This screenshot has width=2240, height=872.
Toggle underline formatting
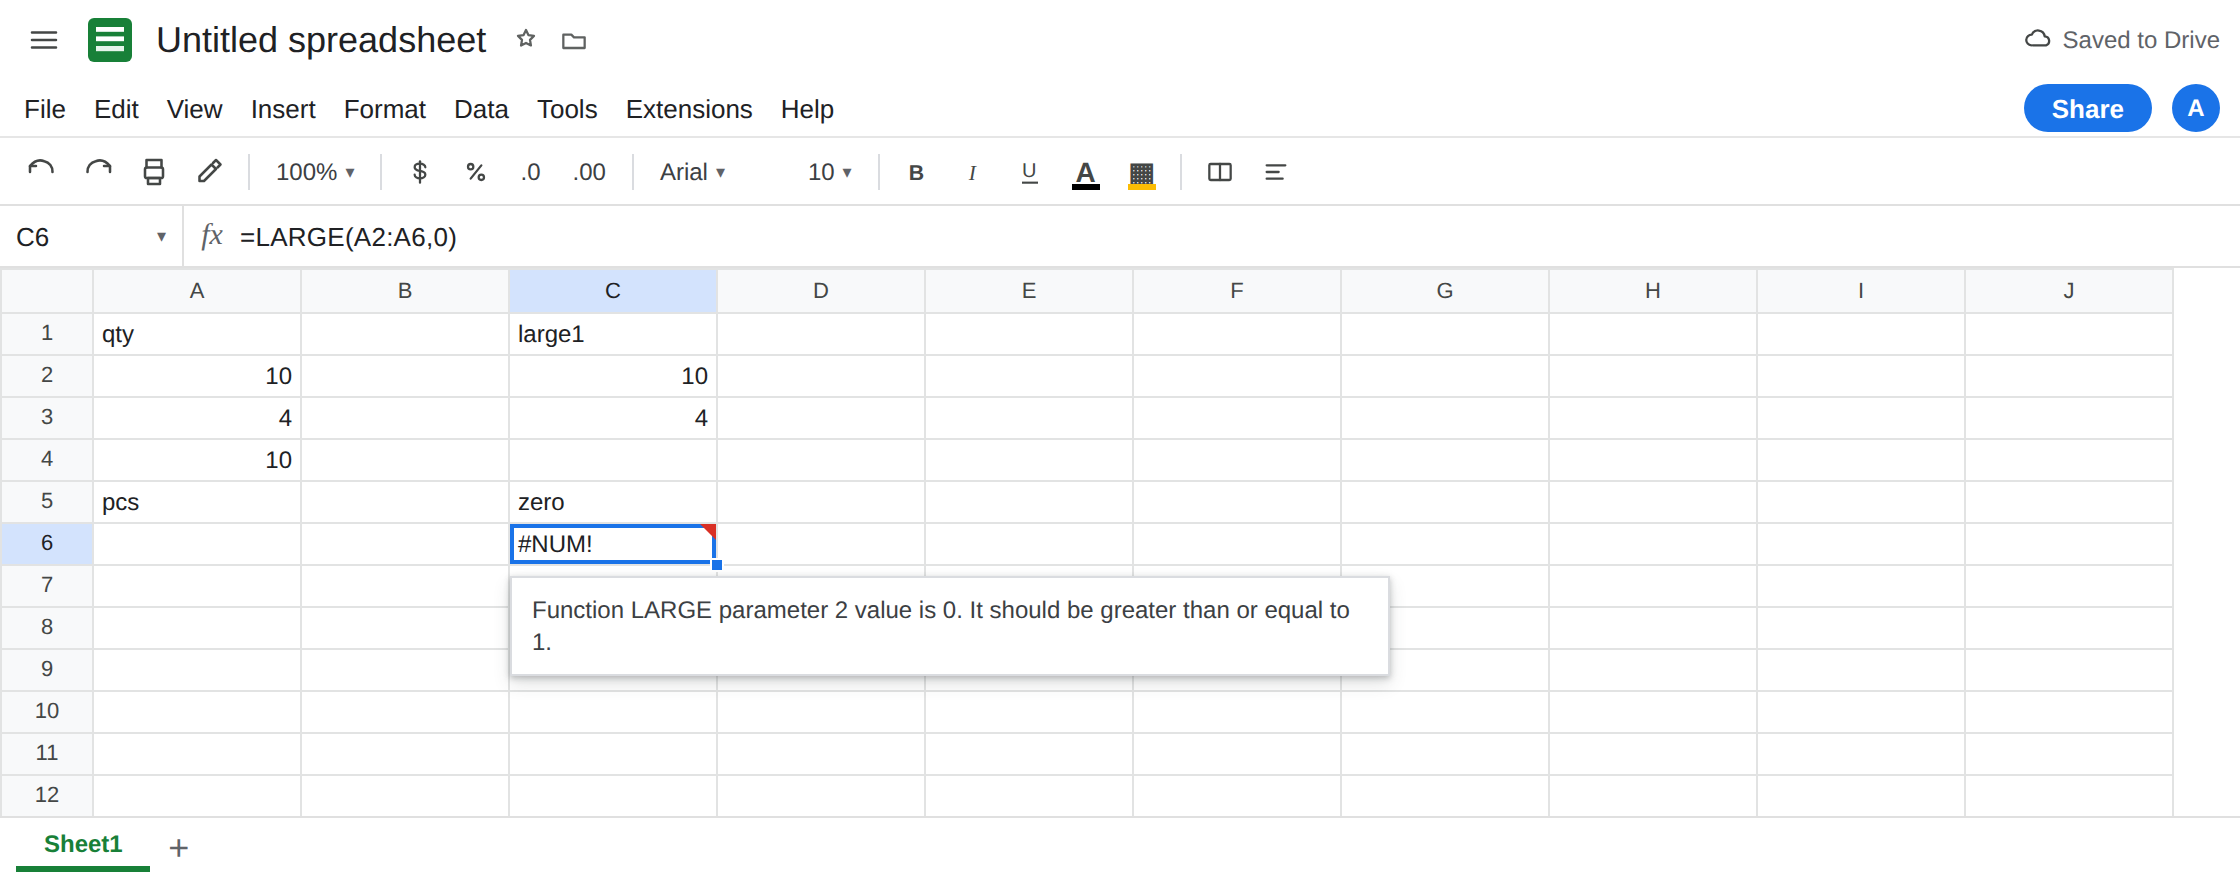point(1029,172)
